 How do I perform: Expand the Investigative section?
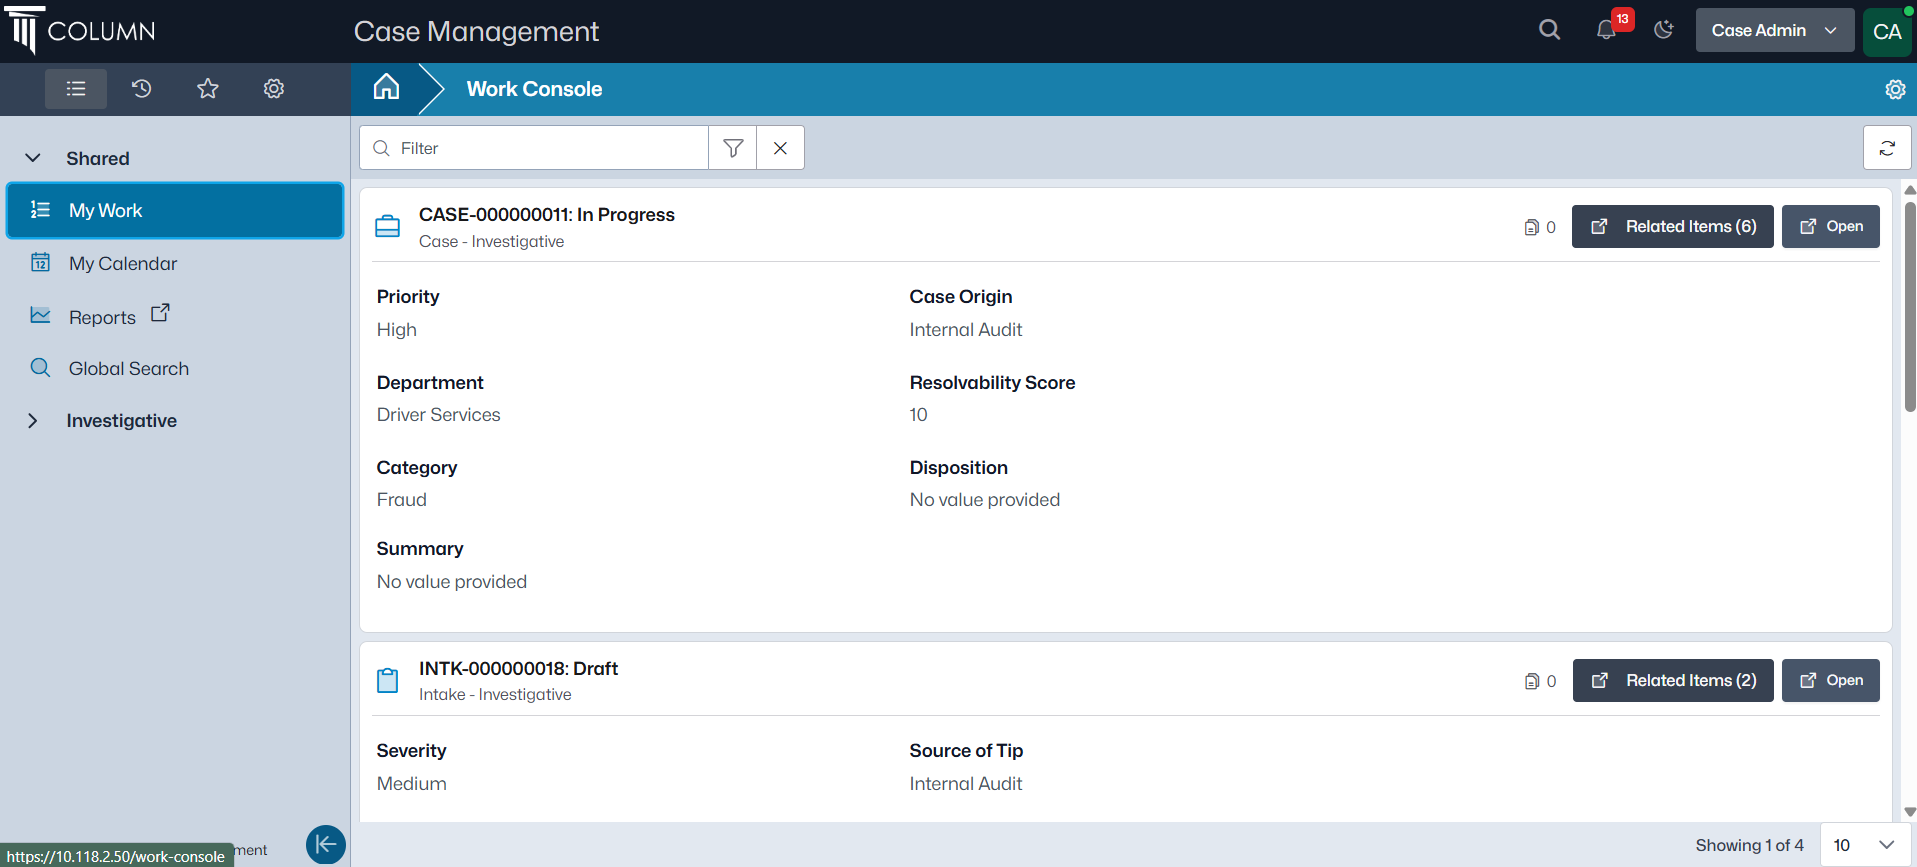(33, 421)
